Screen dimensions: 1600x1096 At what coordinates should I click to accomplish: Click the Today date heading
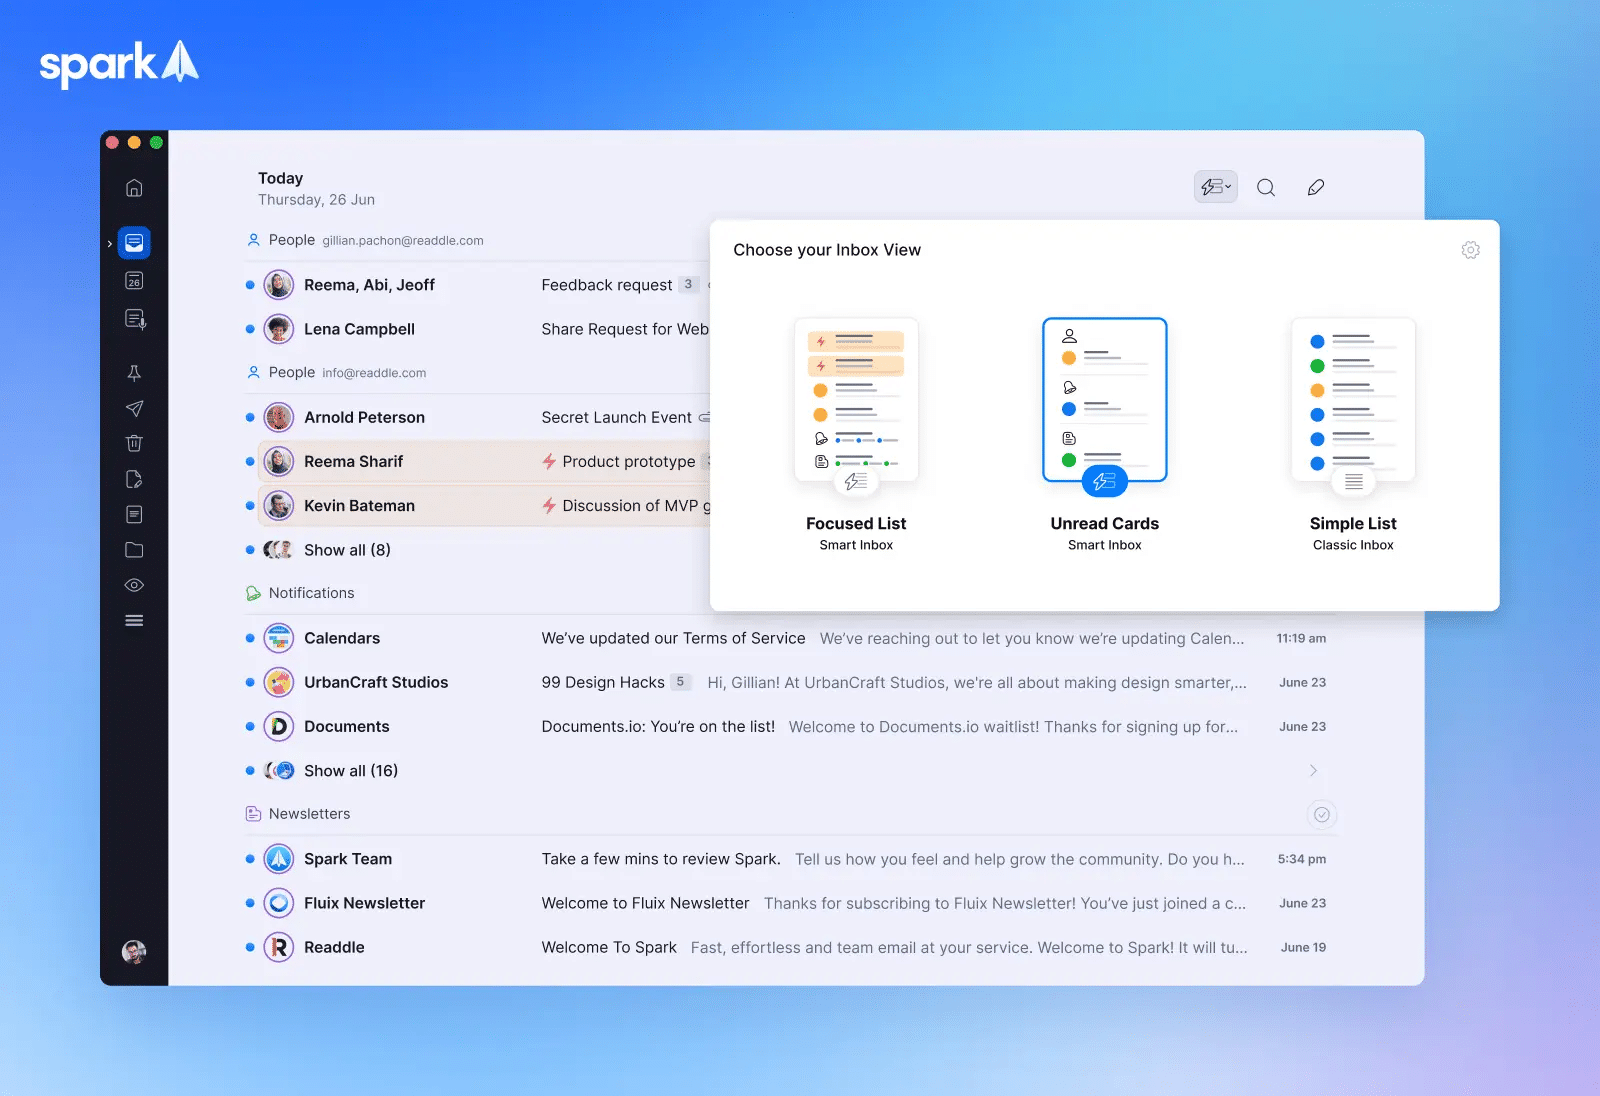280,178
